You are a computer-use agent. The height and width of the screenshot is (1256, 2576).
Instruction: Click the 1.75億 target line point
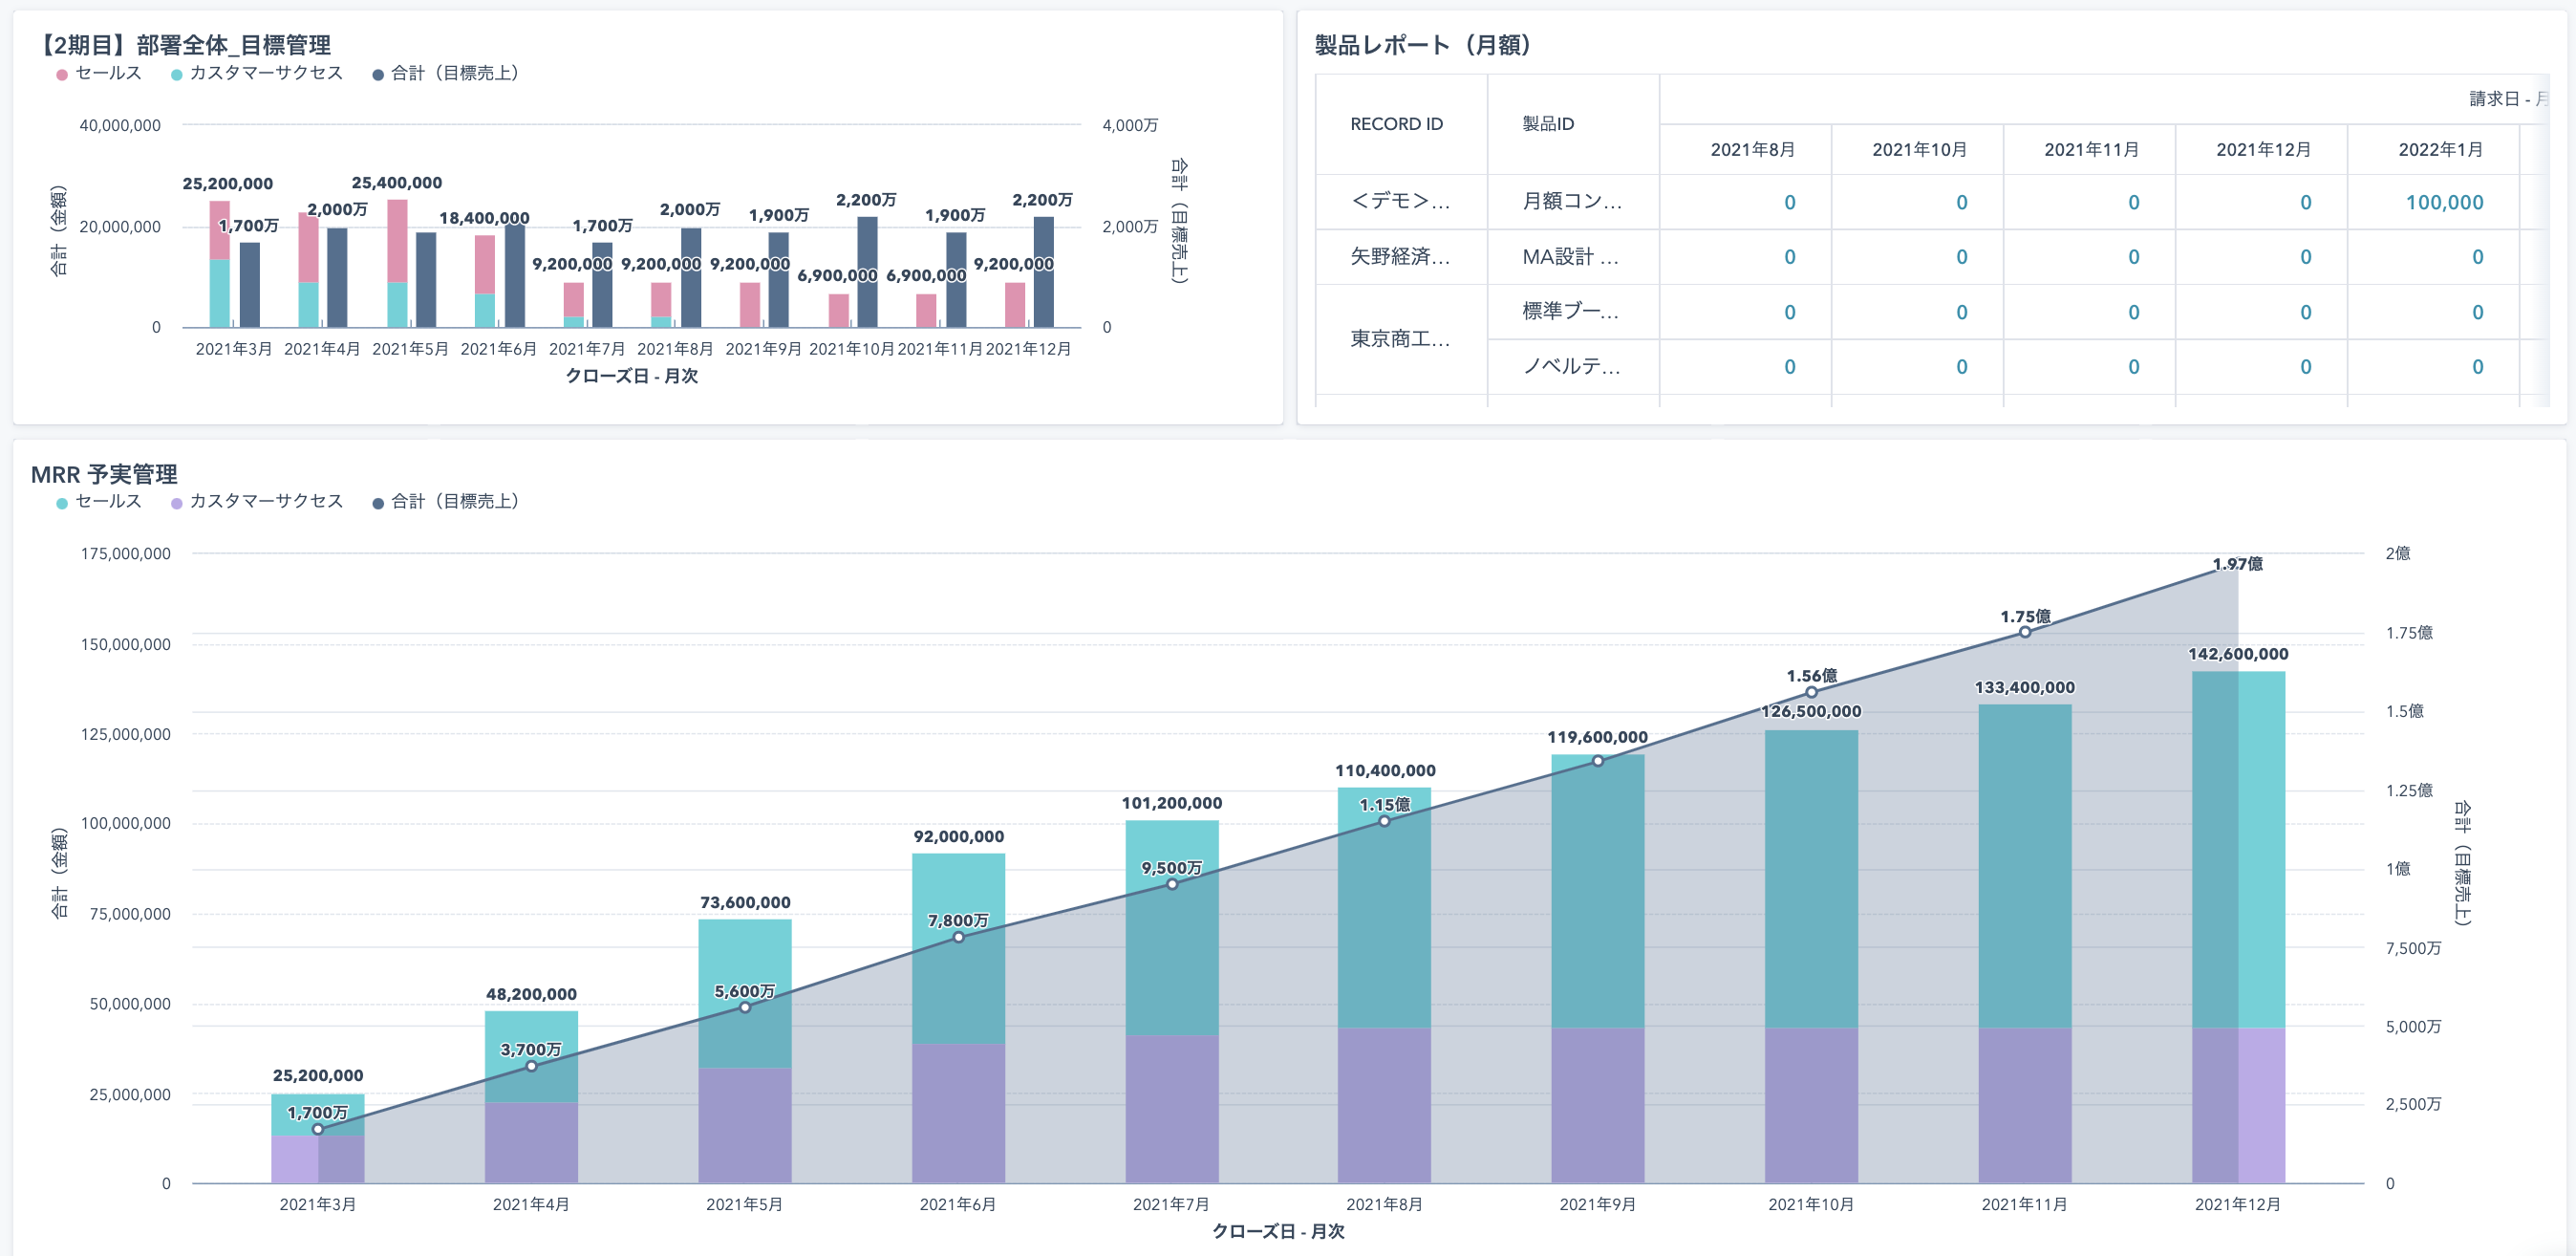(x=2025, y=632)
